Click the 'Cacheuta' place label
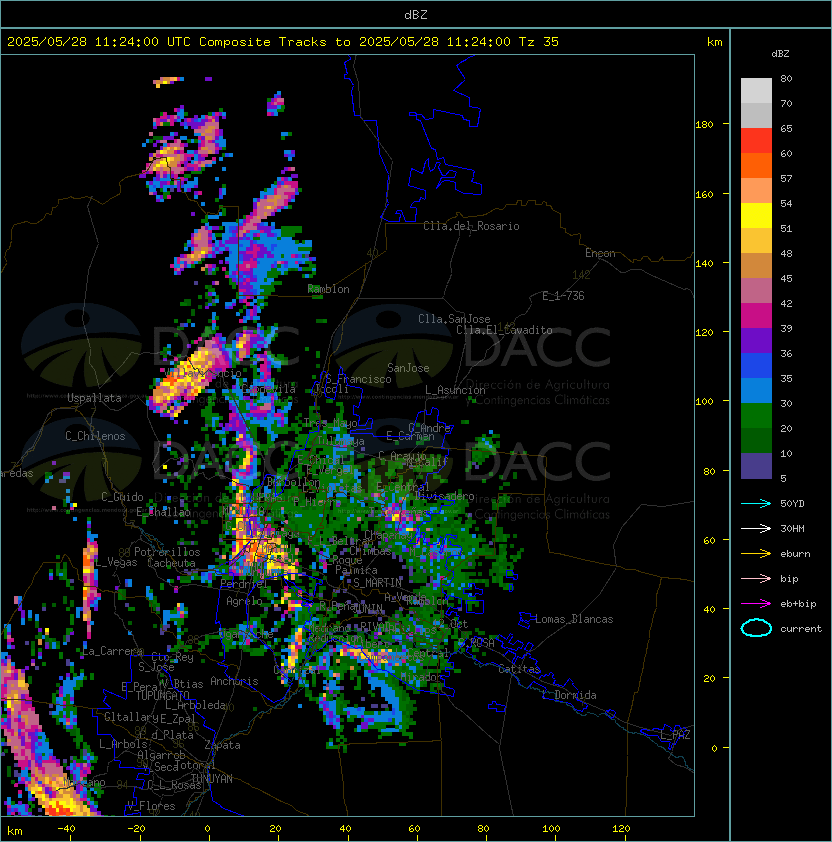 tap(171, 563)
